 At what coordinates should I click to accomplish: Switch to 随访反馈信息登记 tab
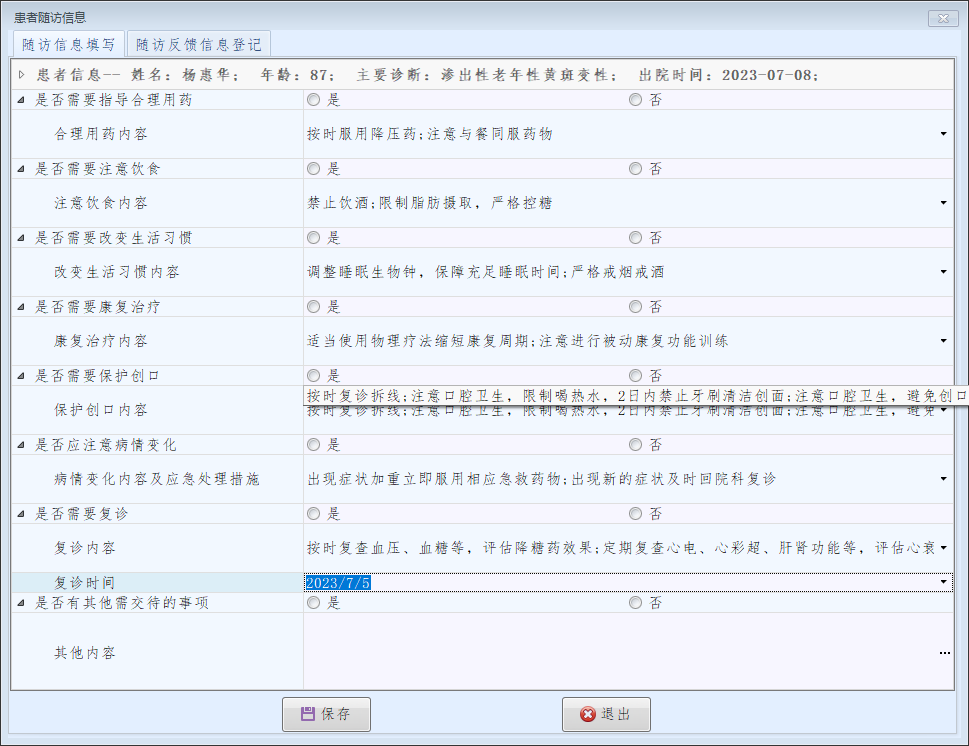[x=198, y=44]
